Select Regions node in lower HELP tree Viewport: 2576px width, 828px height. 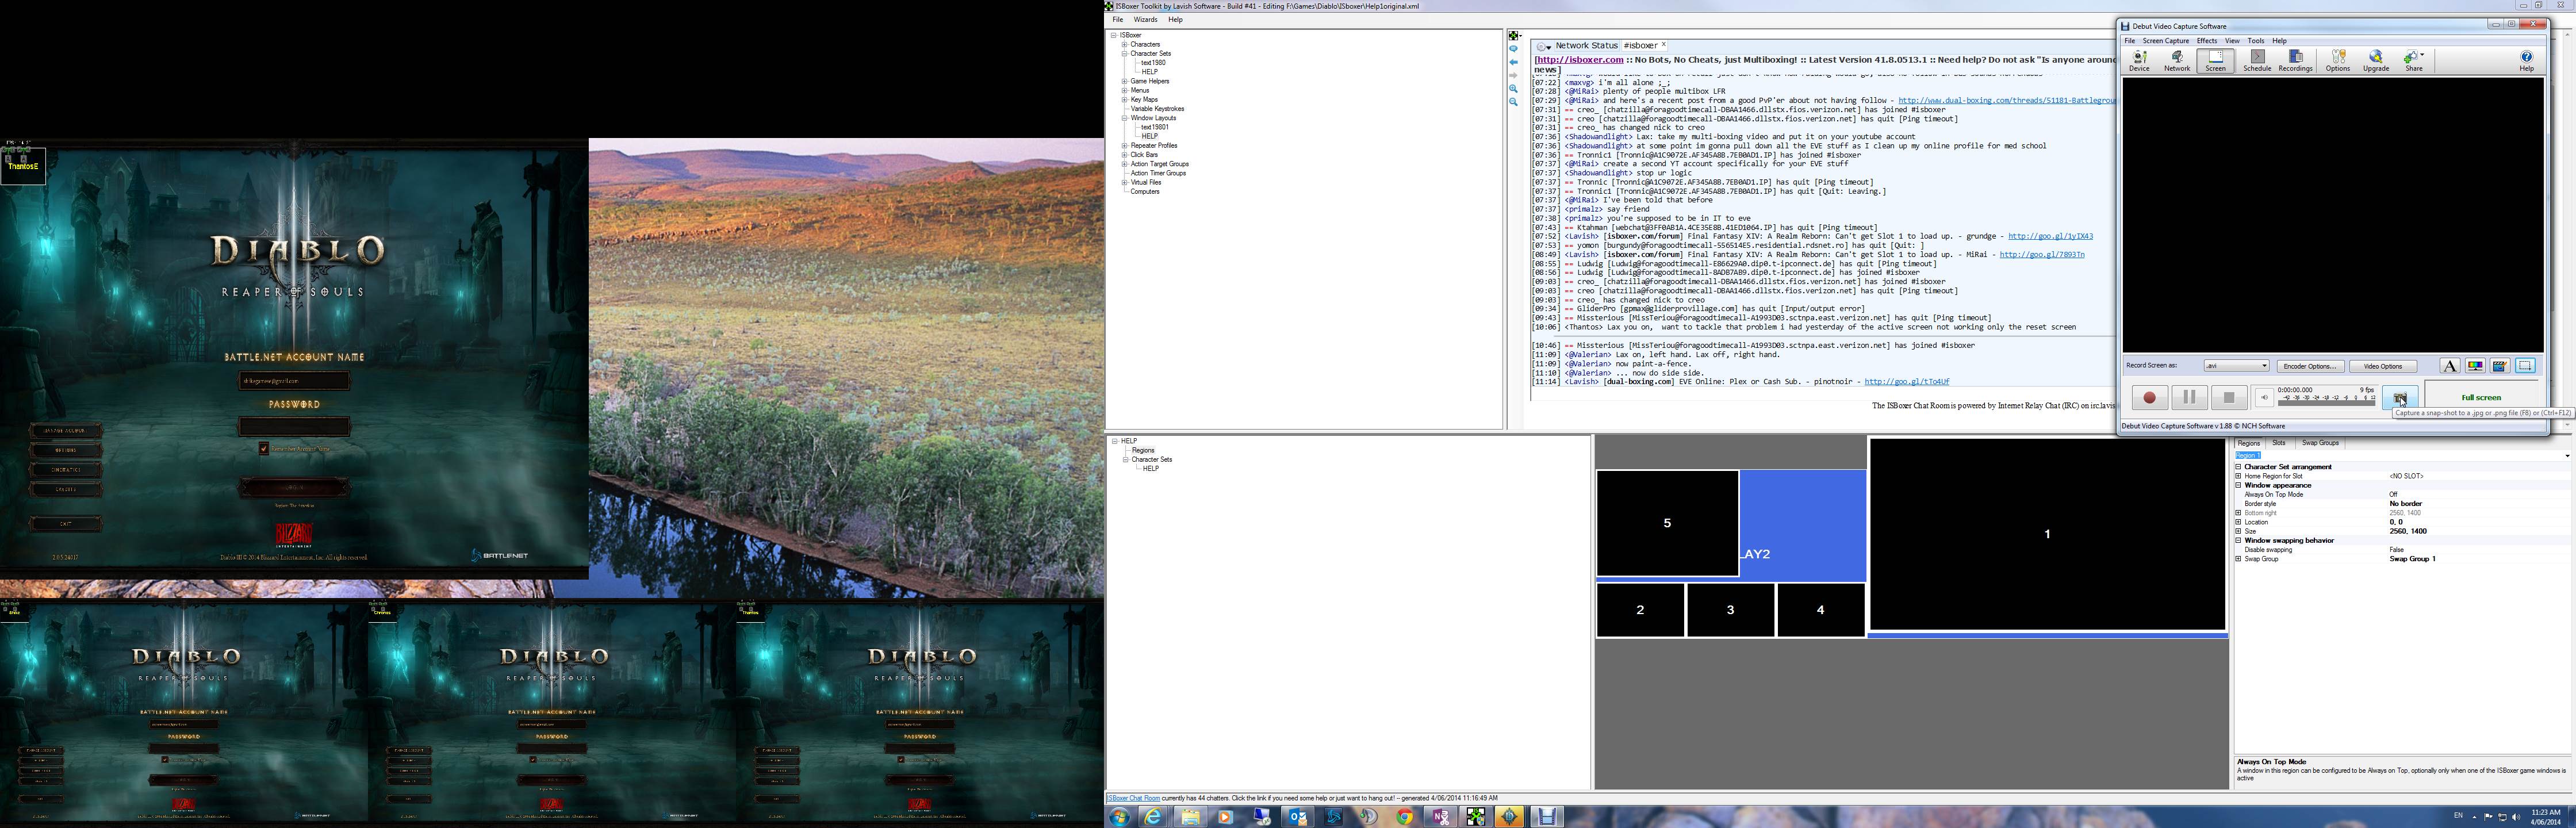[1143, 451]
